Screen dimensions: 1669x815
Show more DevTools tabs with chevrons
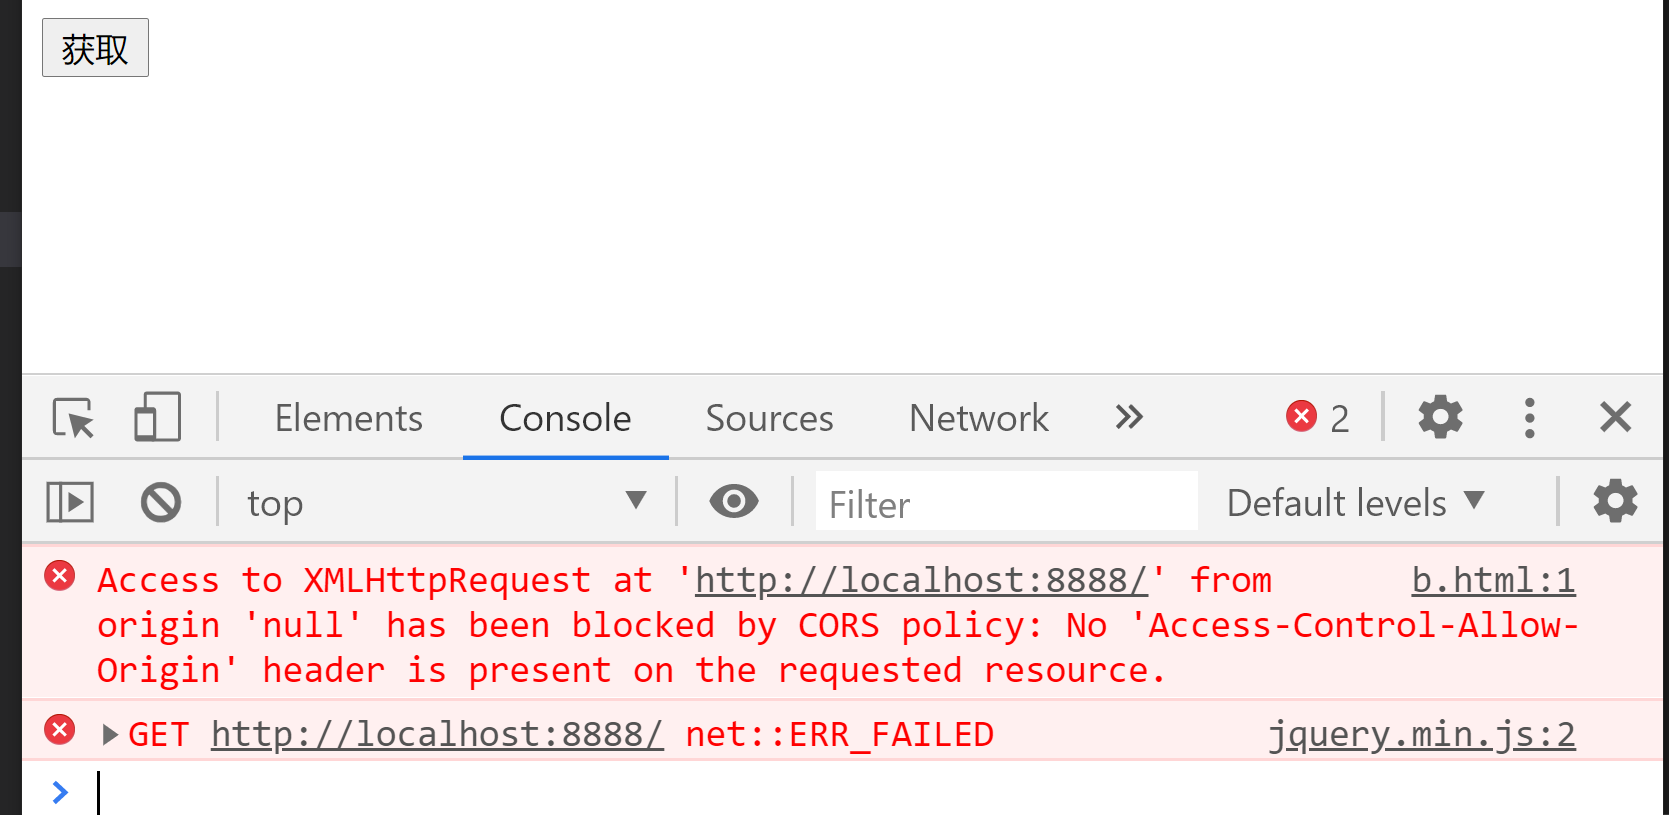pos(1129,417)
